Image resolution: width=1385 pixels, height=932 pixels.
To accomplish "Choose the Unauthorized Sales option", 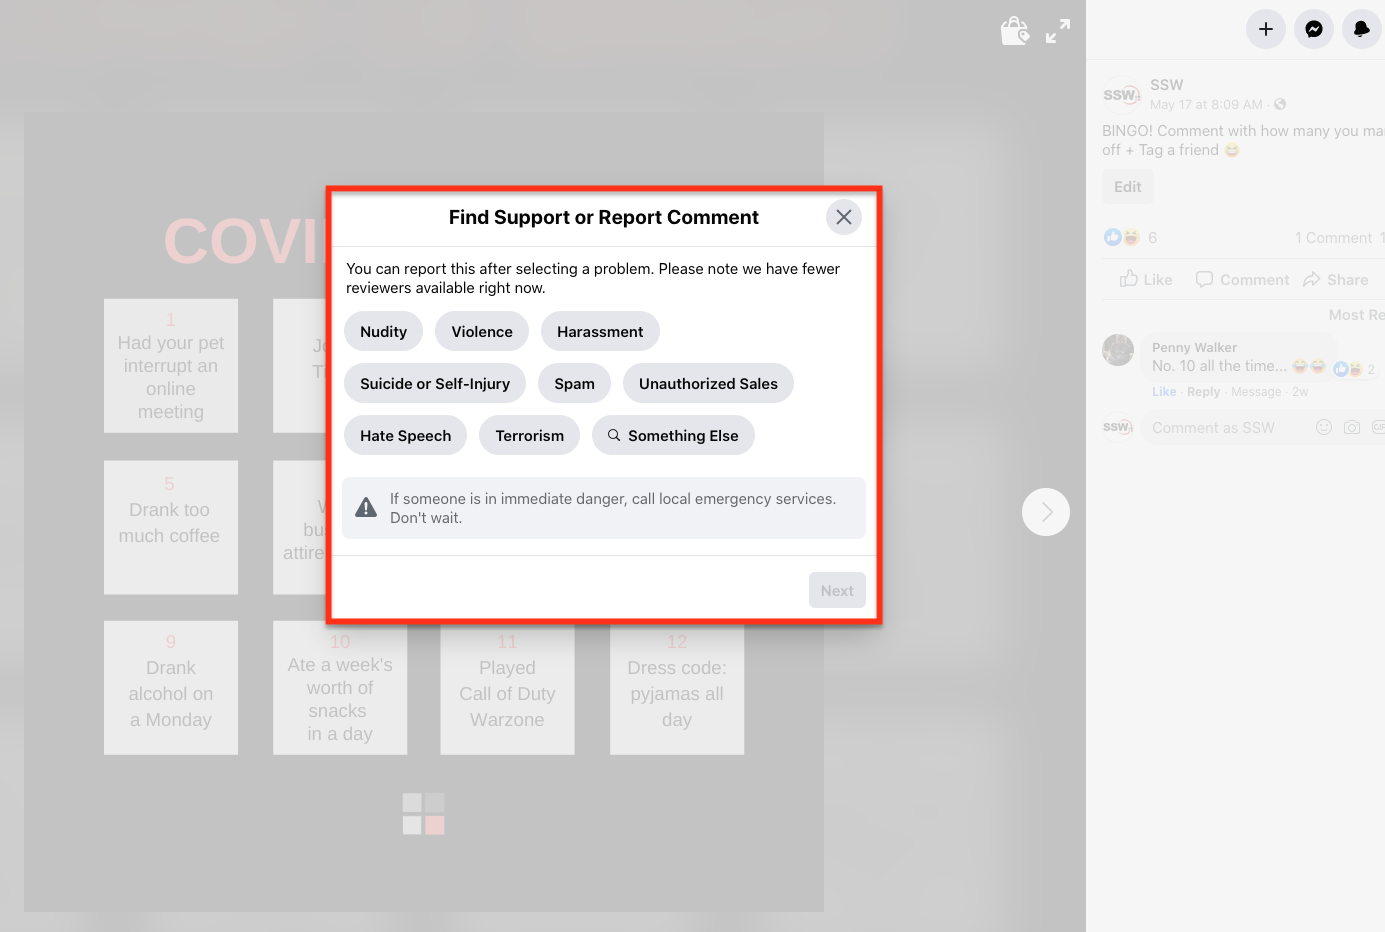I will pyautogui.click(x=708, y=384).
